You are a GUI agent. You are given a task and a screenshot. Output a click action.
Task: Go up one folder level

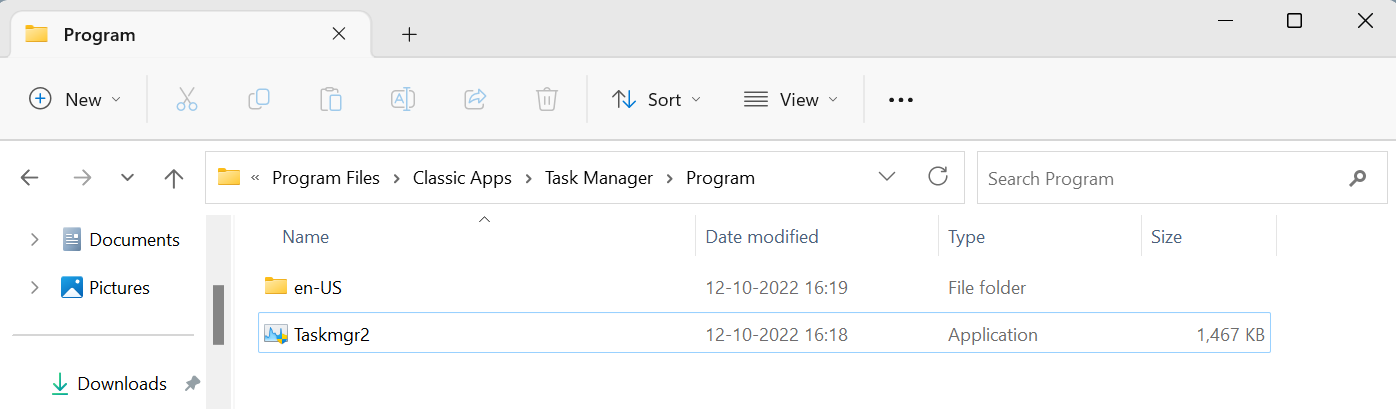[x=173, y=178]
